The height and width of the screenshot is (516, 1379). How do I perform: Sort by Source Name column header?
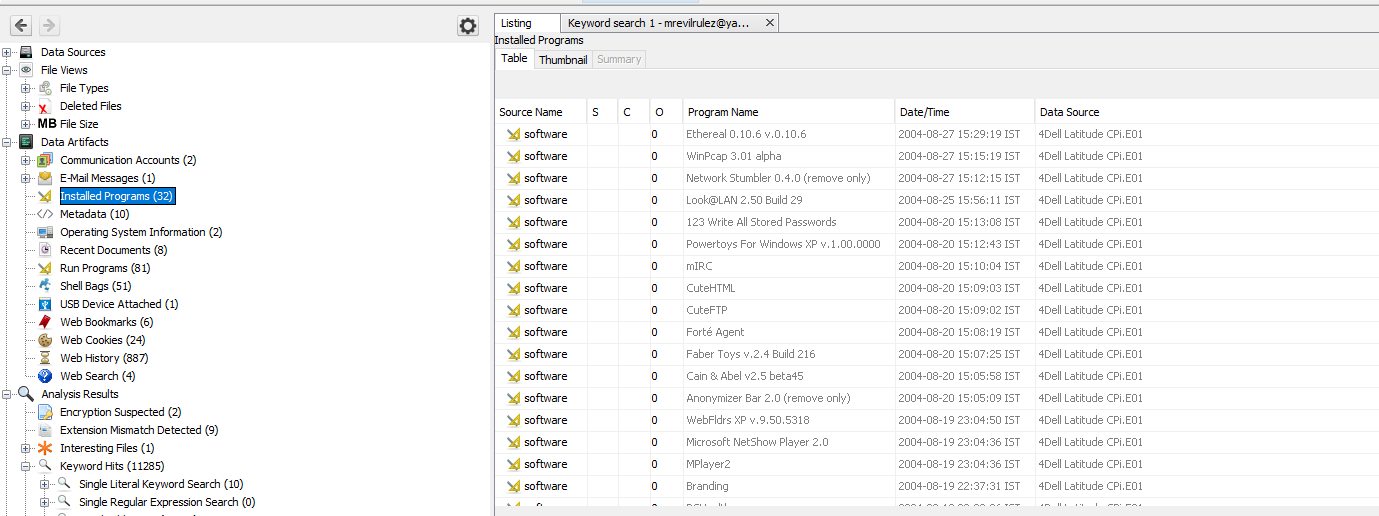pyautogui.click(x=541, y=112)
